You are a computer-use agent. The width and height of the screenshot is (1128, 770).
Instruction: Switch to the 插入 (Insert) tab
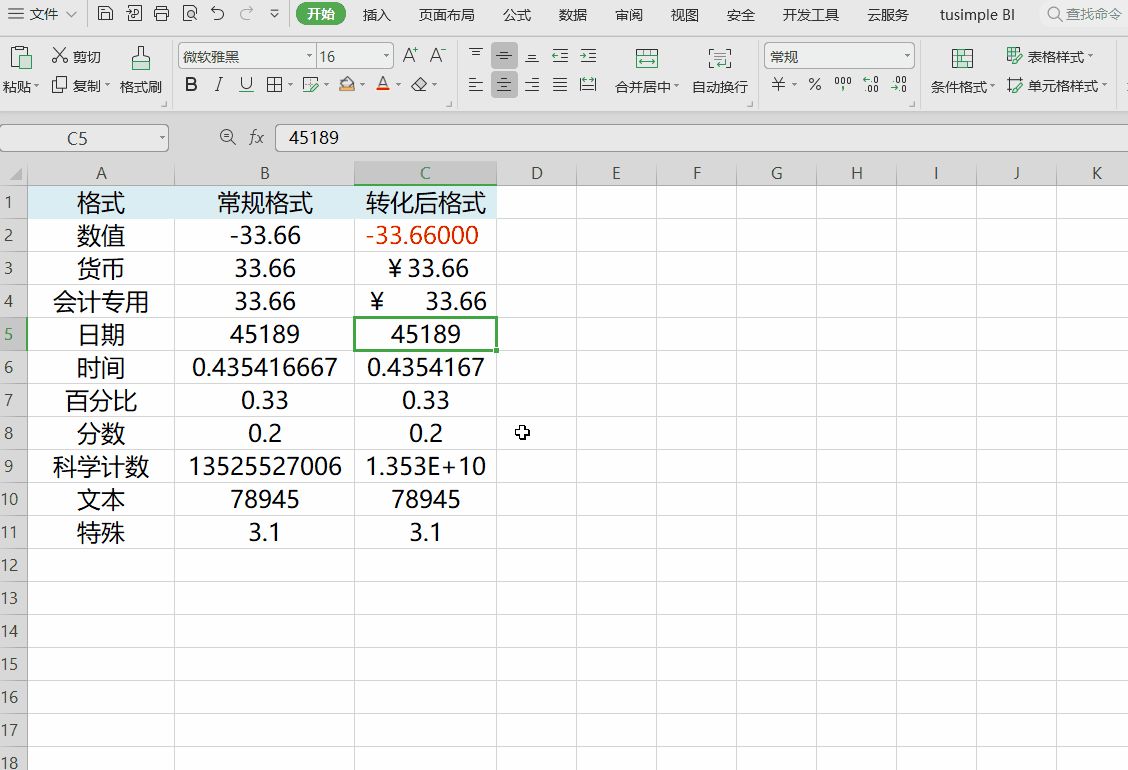tap(376, 15)
